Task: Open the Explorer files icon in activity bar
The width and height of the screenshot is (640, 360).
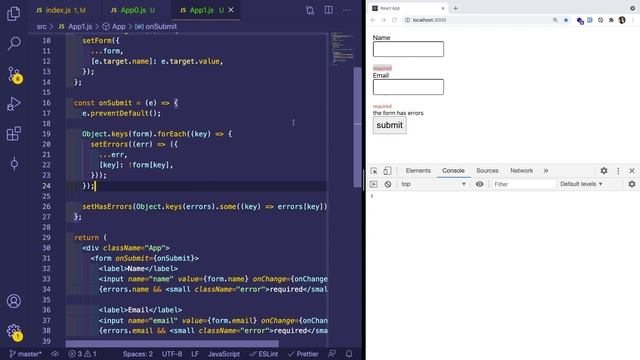Action: (13, 13)
